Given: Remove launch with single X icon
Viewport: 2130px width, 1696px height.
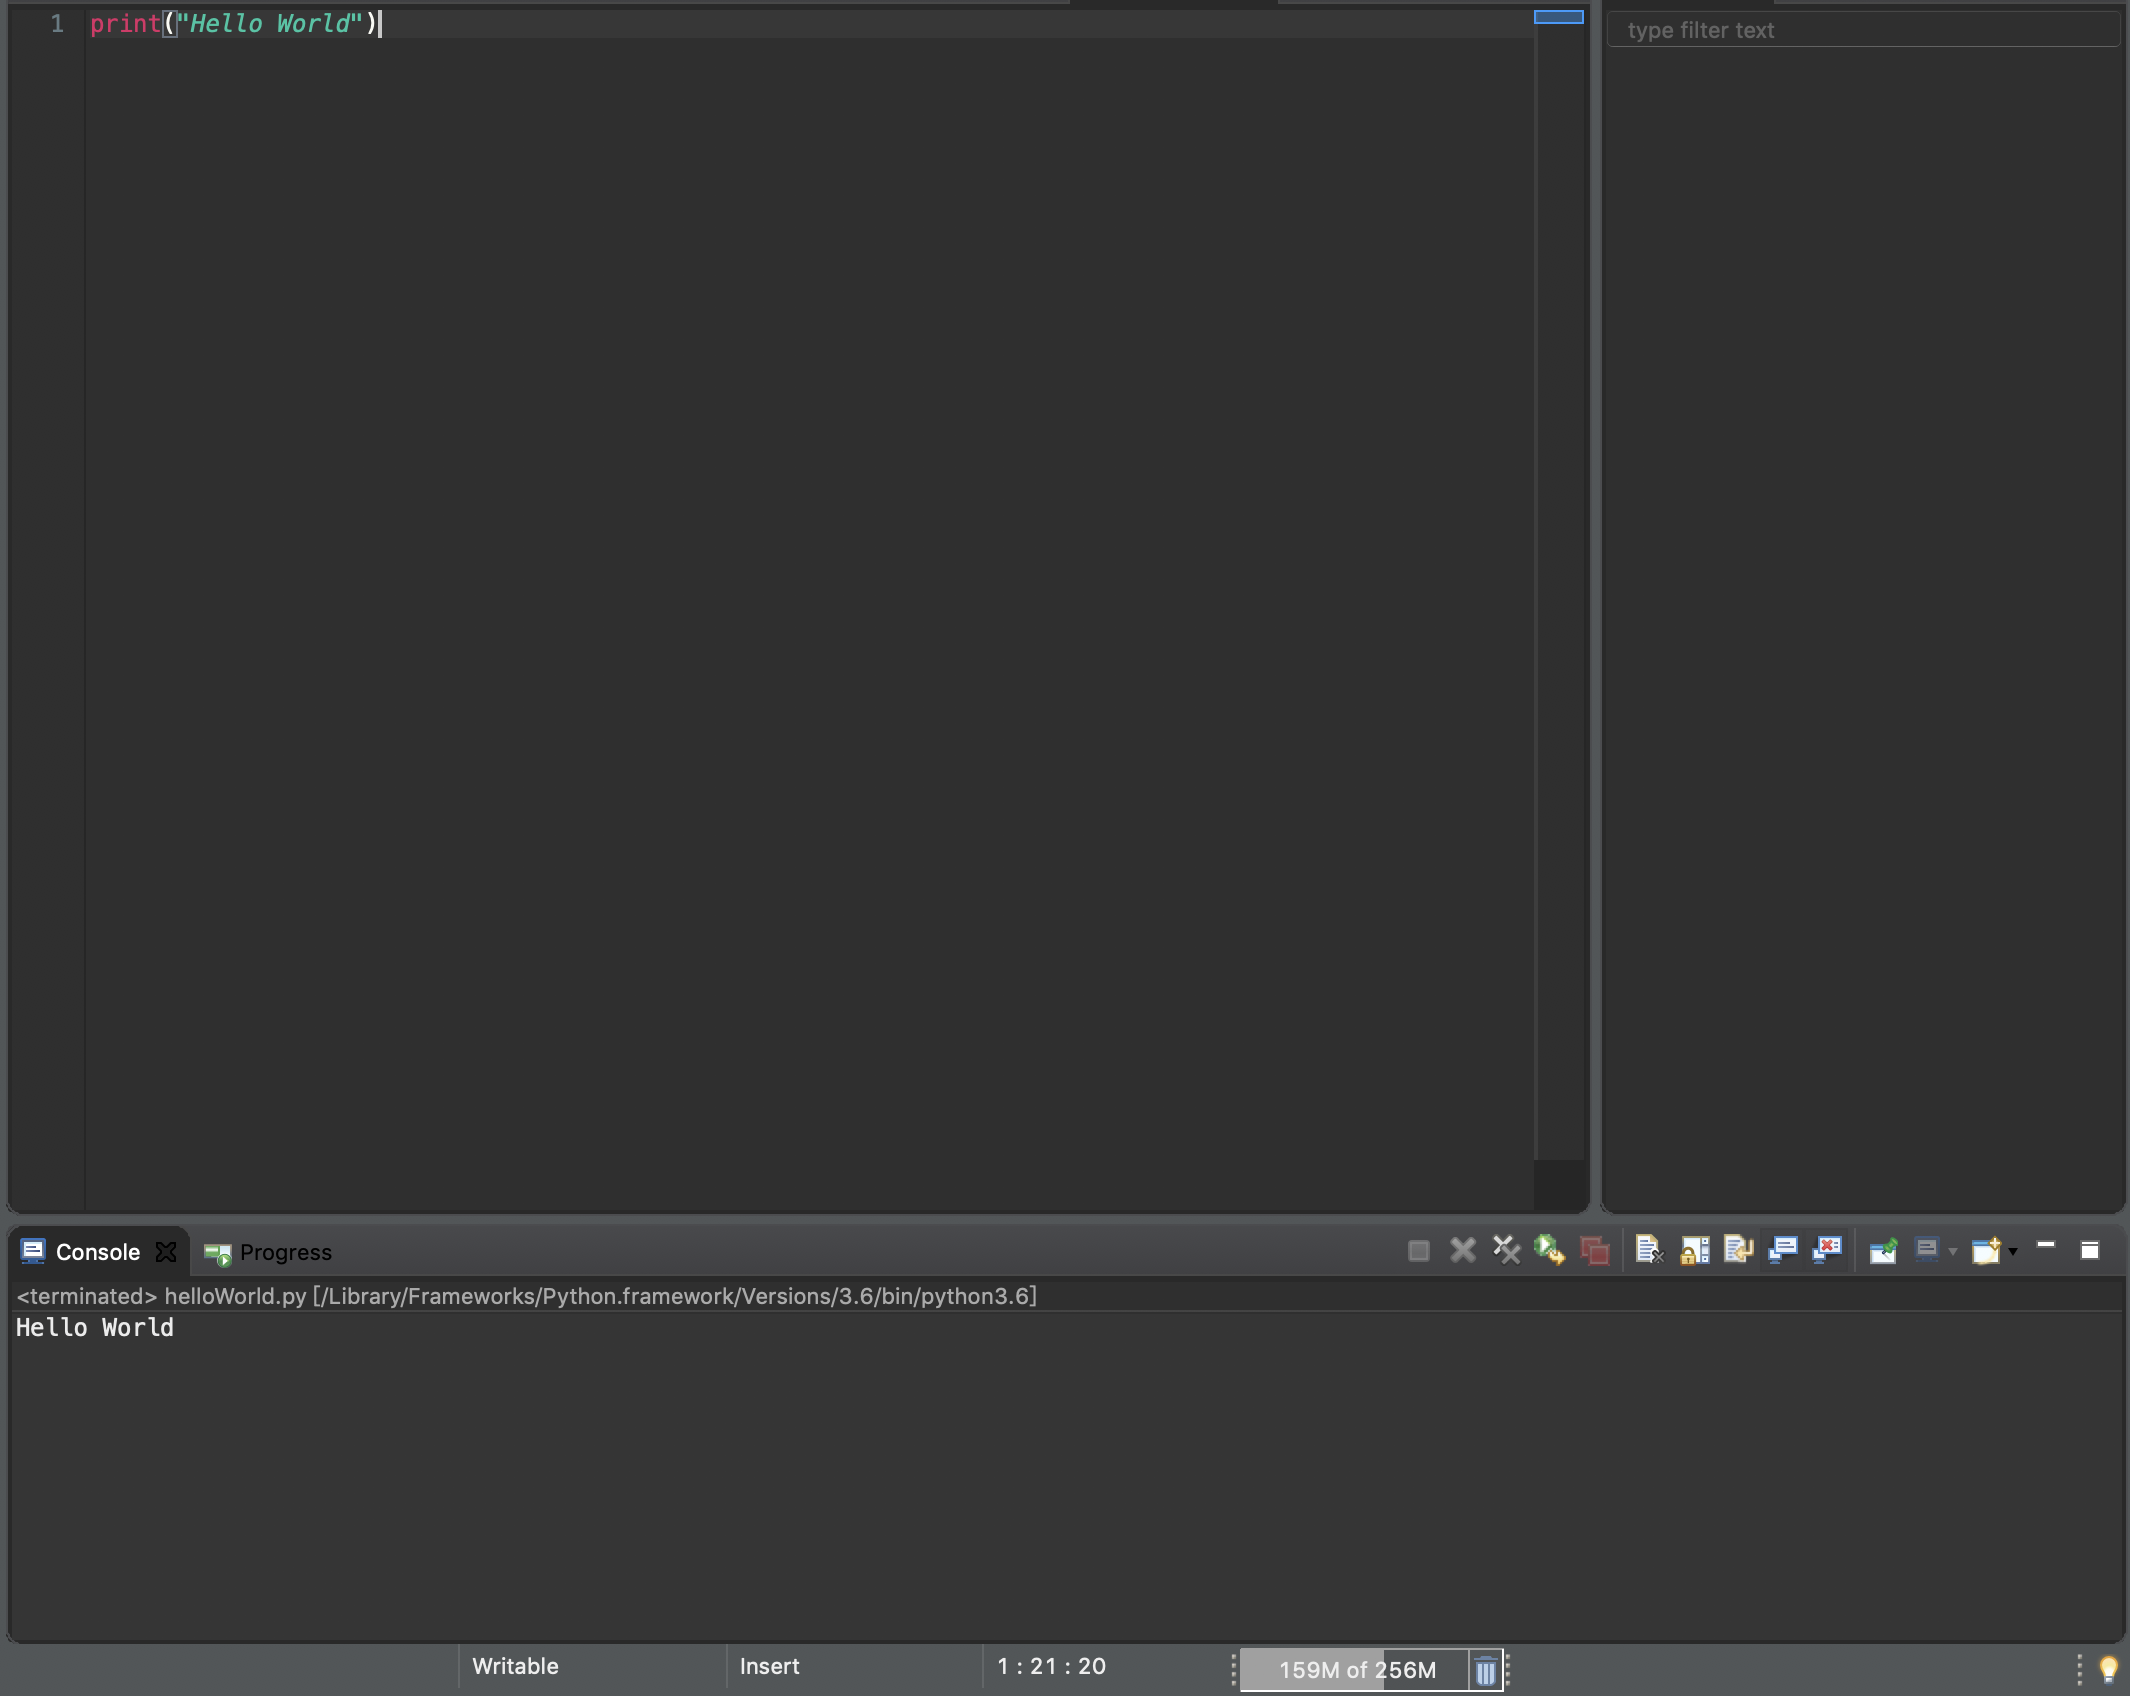Looking at the screenshot, I should coord(1462,1251).
